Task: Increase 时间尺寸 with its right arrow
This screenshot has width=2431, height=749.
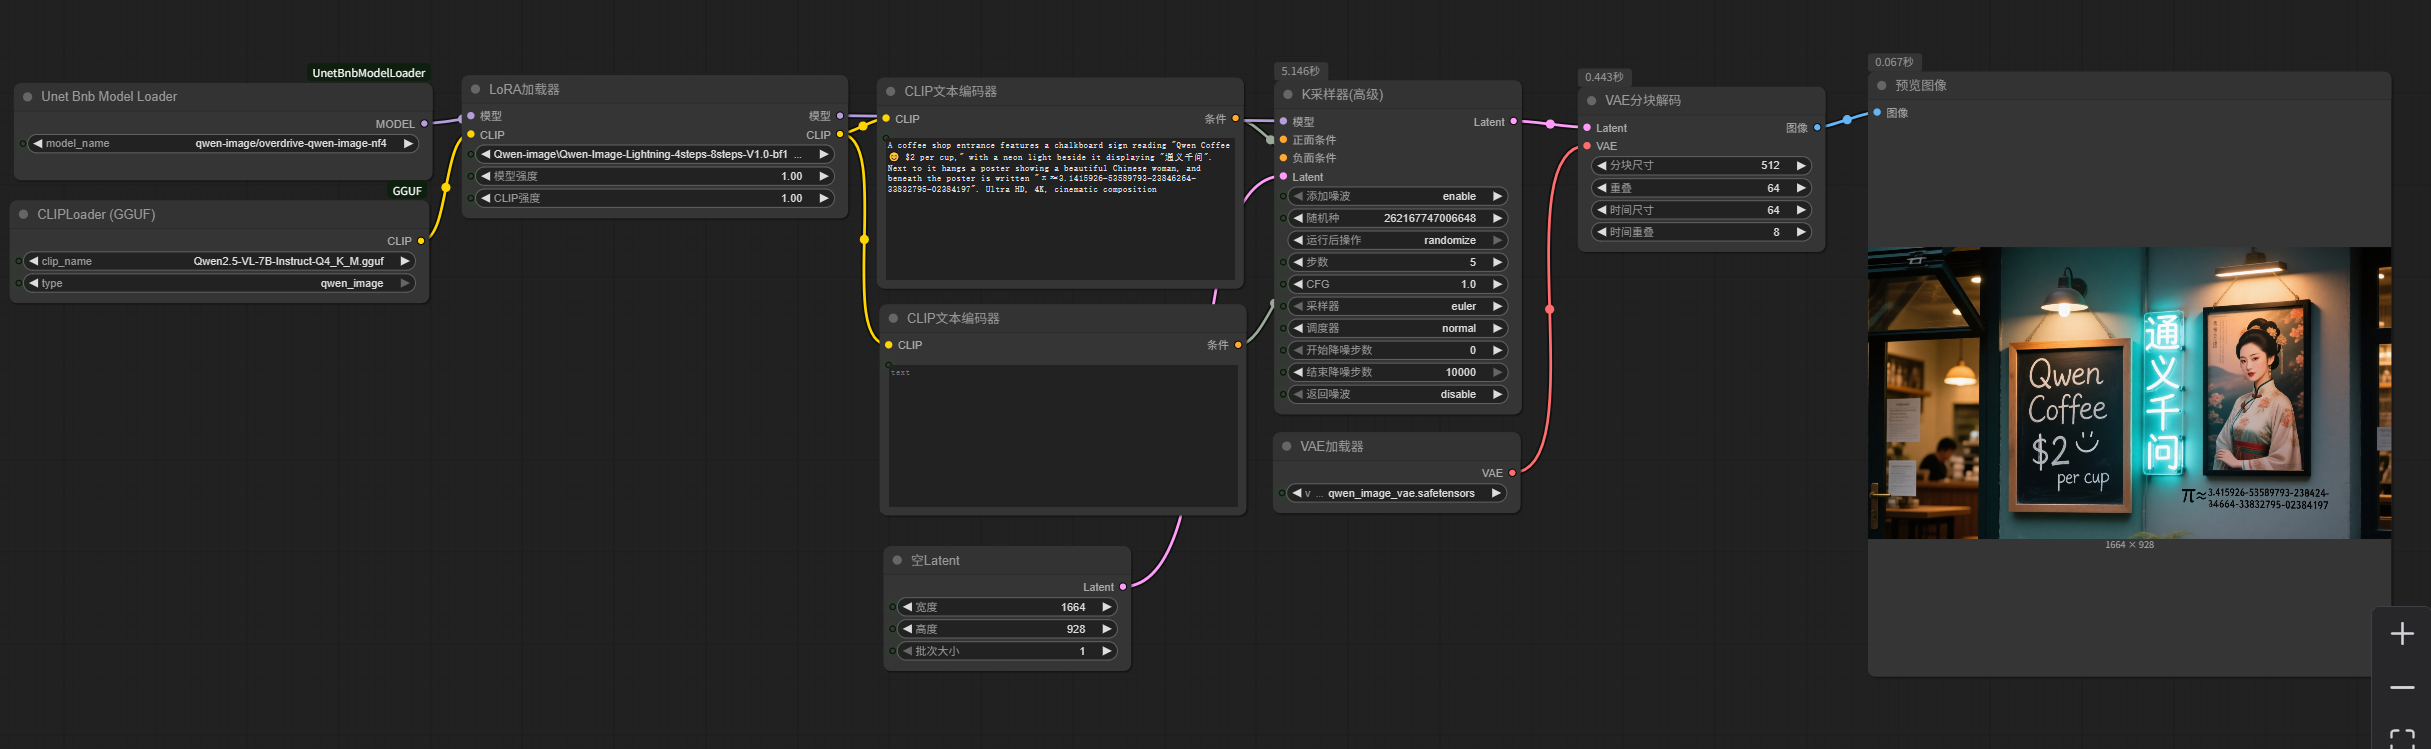Action: coord(1801,210)
